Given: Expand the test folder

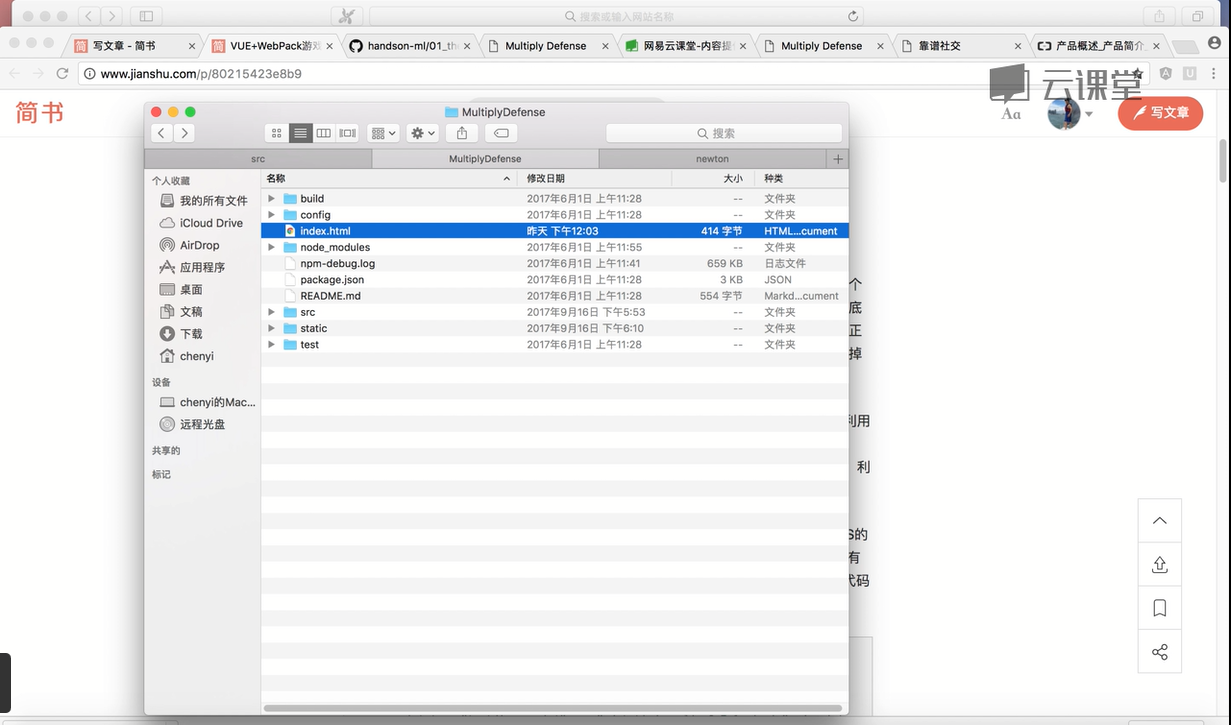Looking at the screenshot, I should point(271,344).
